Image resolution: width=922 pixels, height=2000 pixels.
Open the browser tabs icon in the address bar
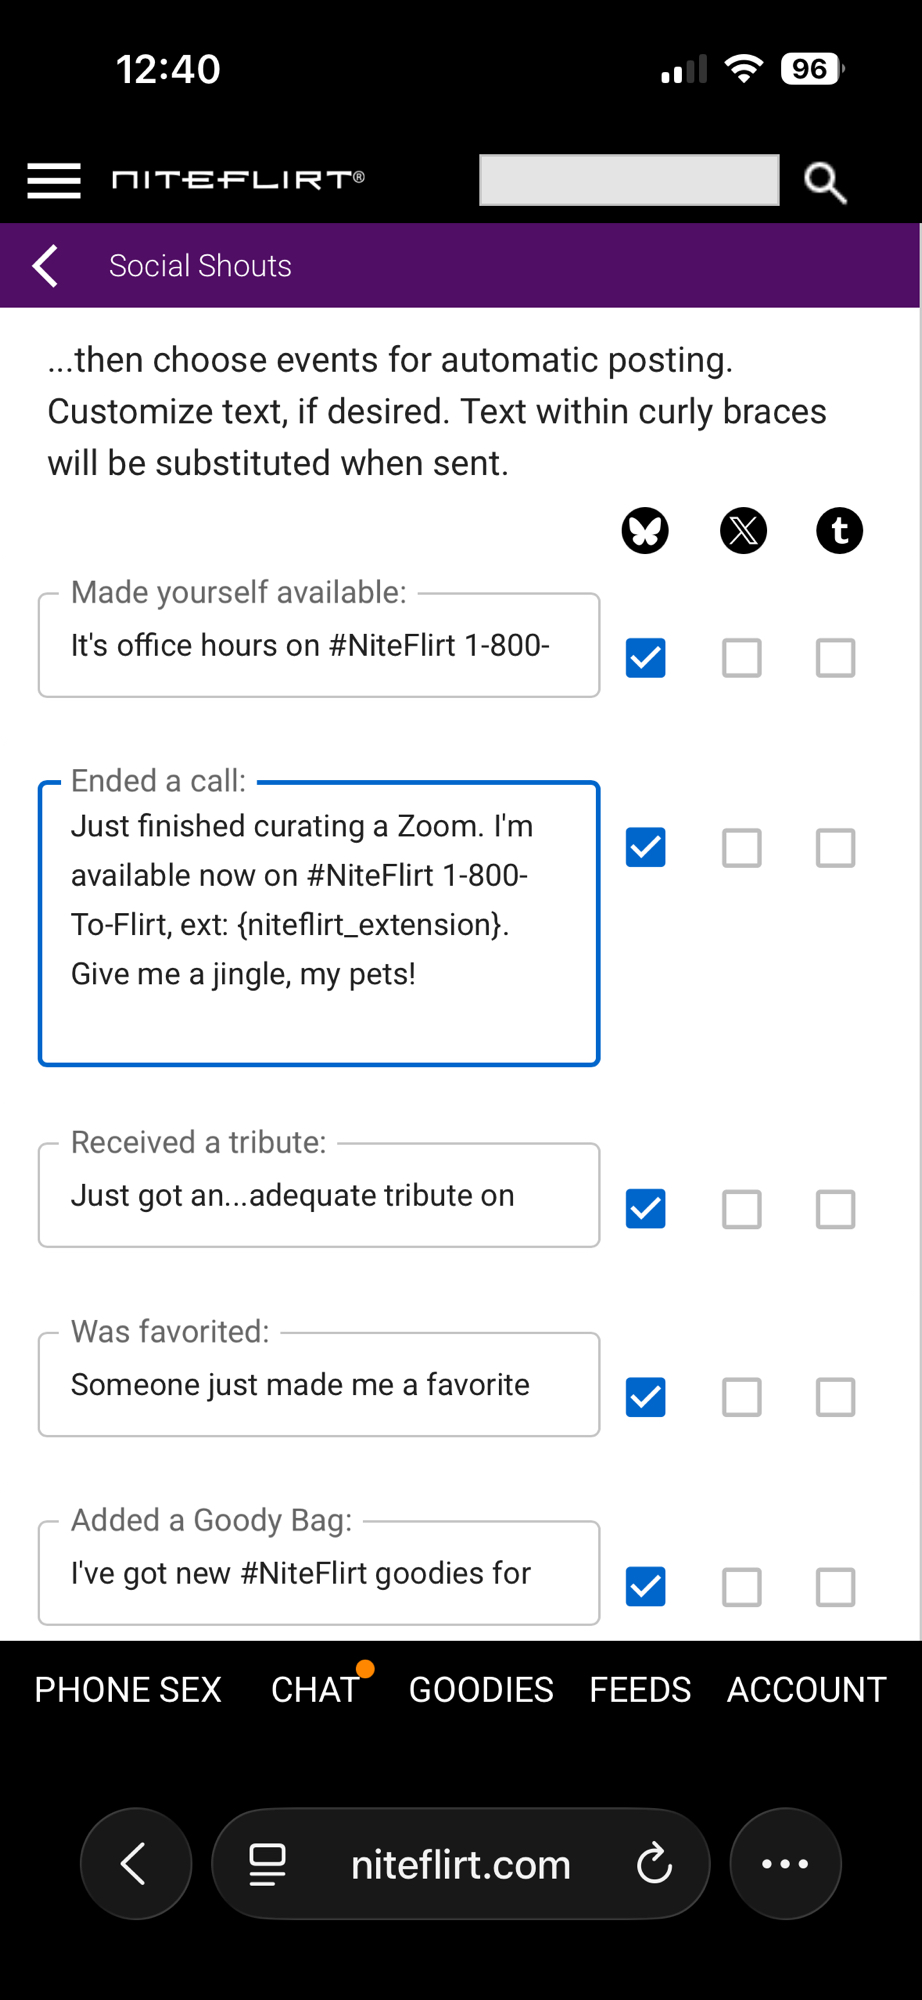267,1864
